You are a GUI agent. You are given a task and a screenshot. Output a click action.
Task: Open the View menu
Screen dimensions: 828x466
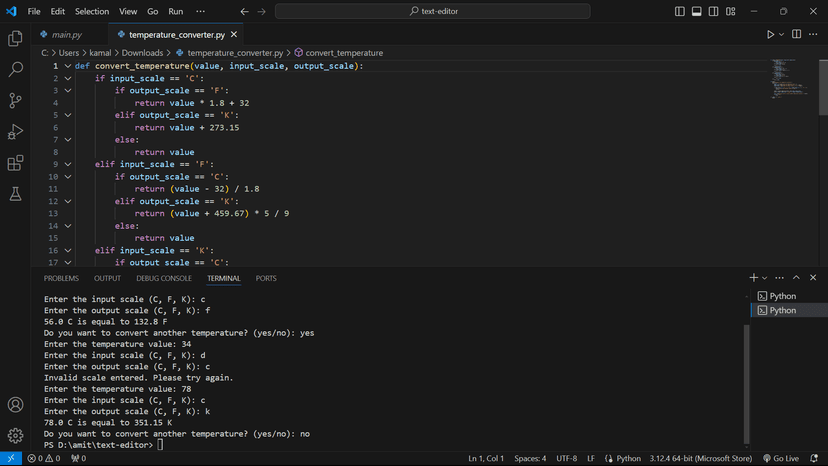128,11
